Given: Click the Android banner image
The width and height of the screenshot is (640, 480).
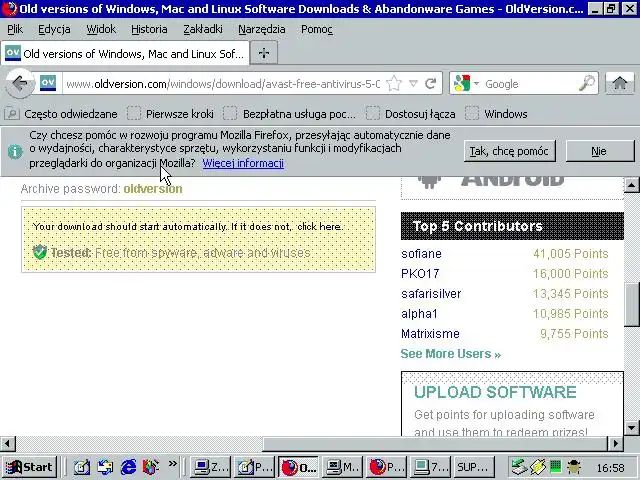Looking at the screenshot, I should pos(512,188).
